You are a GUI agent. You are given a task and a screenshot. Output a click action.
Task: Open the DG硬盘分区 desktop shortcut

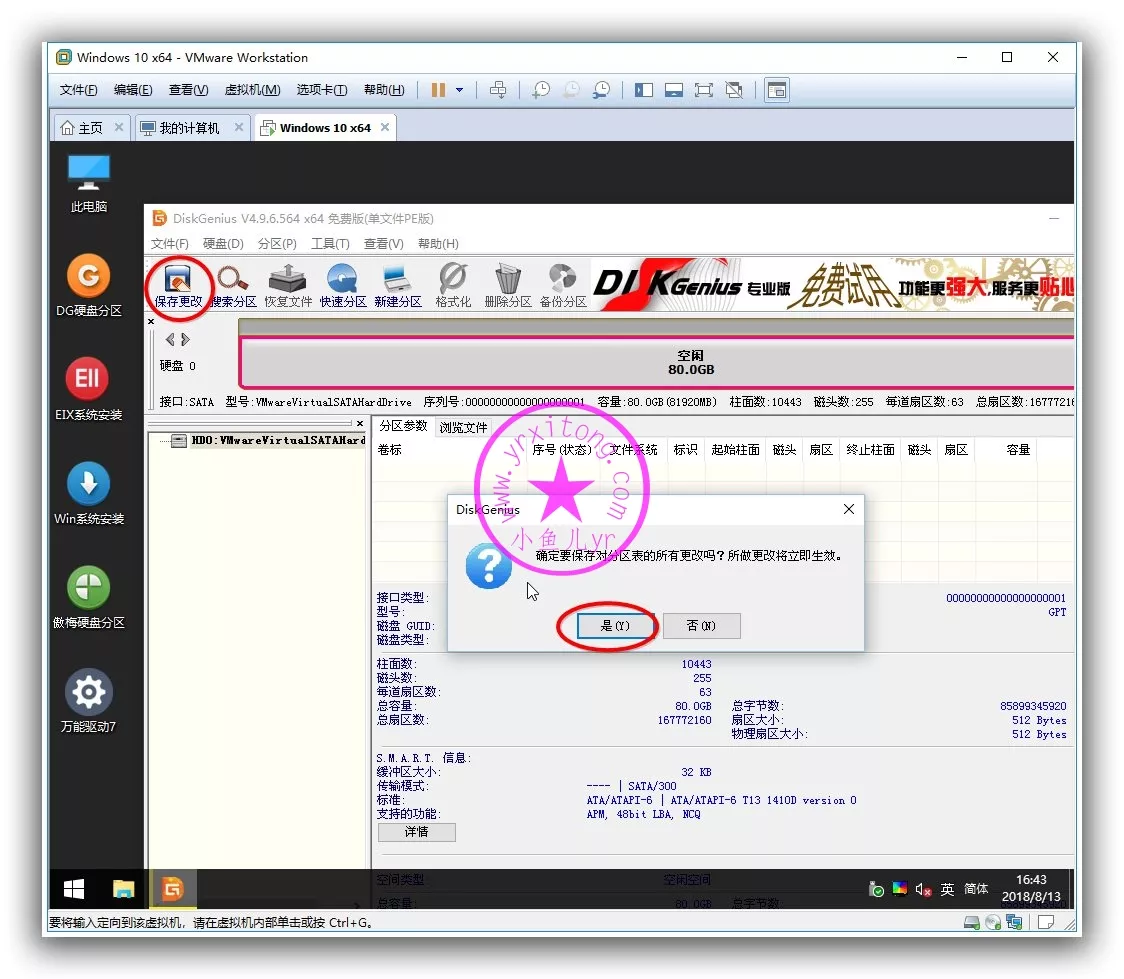pos(88,285)
